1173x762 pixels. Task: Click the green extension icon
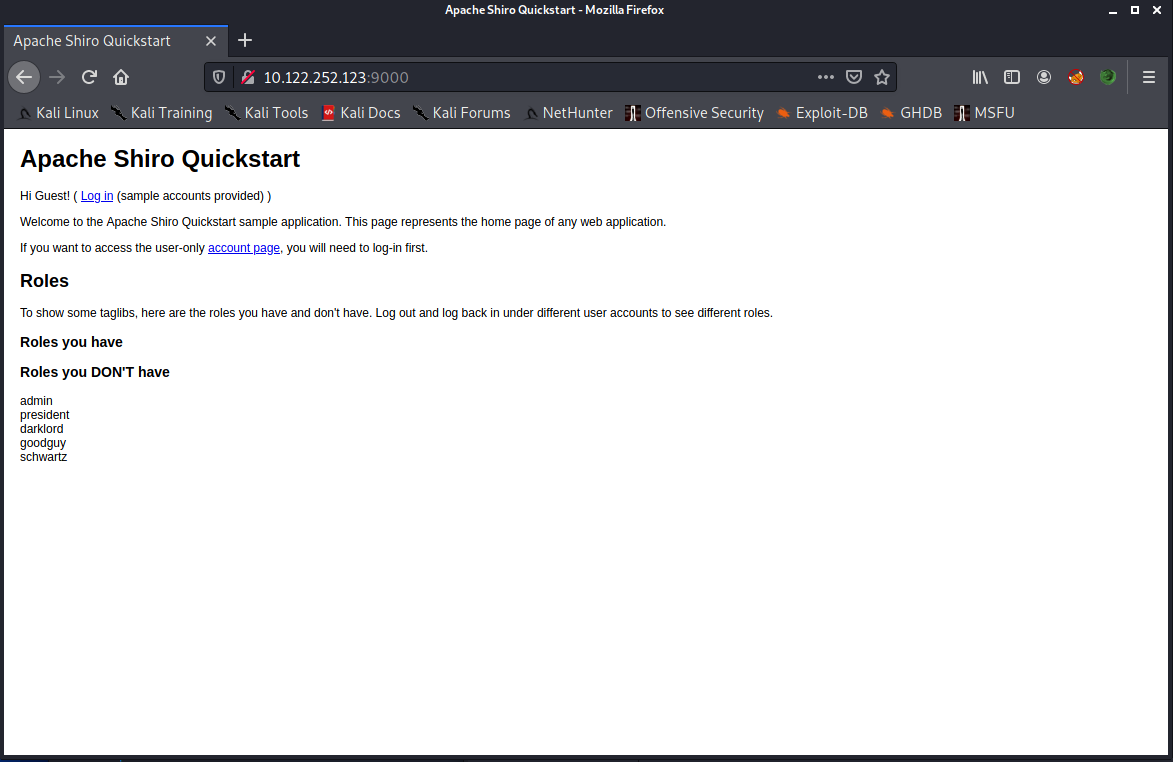tap(1108, 77)
